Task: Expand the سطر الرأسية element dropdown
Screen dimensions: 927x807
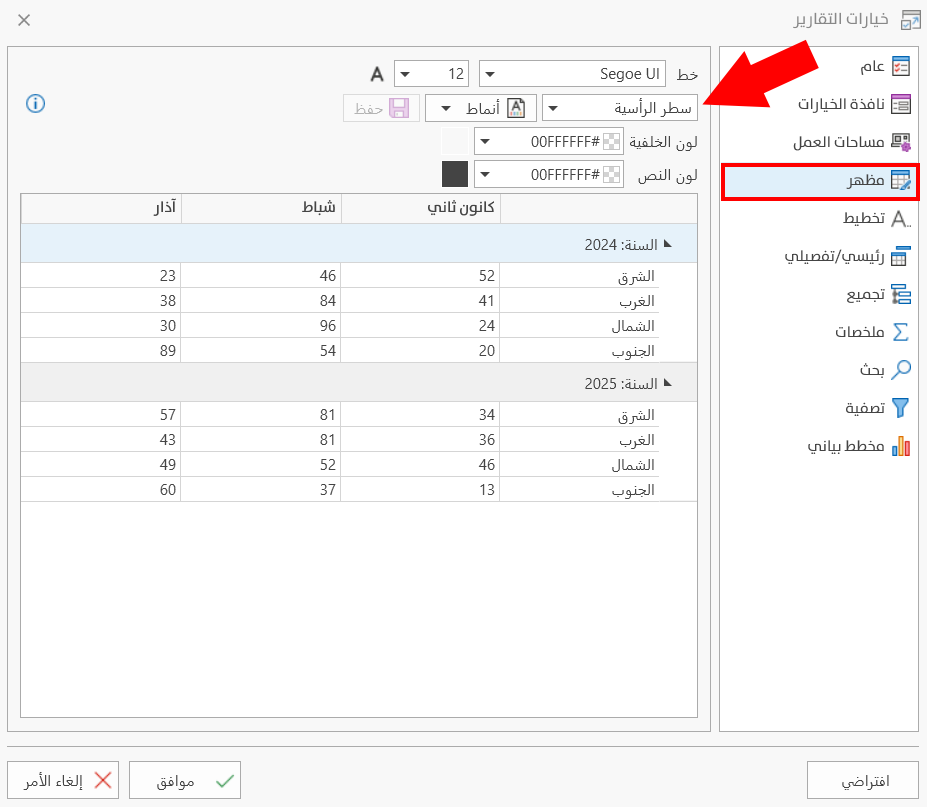Action: coord(620,107)
